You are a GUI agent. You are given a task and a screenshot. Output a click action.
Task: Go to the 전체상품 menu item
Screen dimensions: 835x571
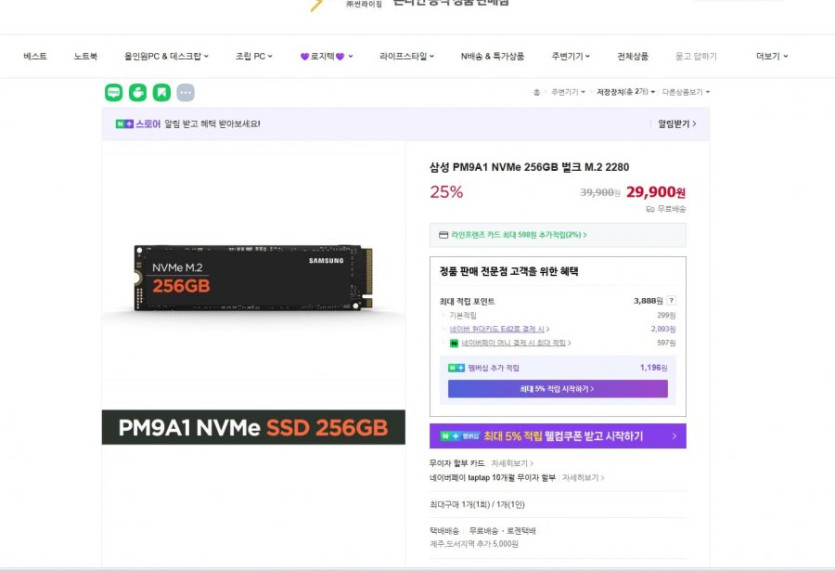tap(632, 56)
